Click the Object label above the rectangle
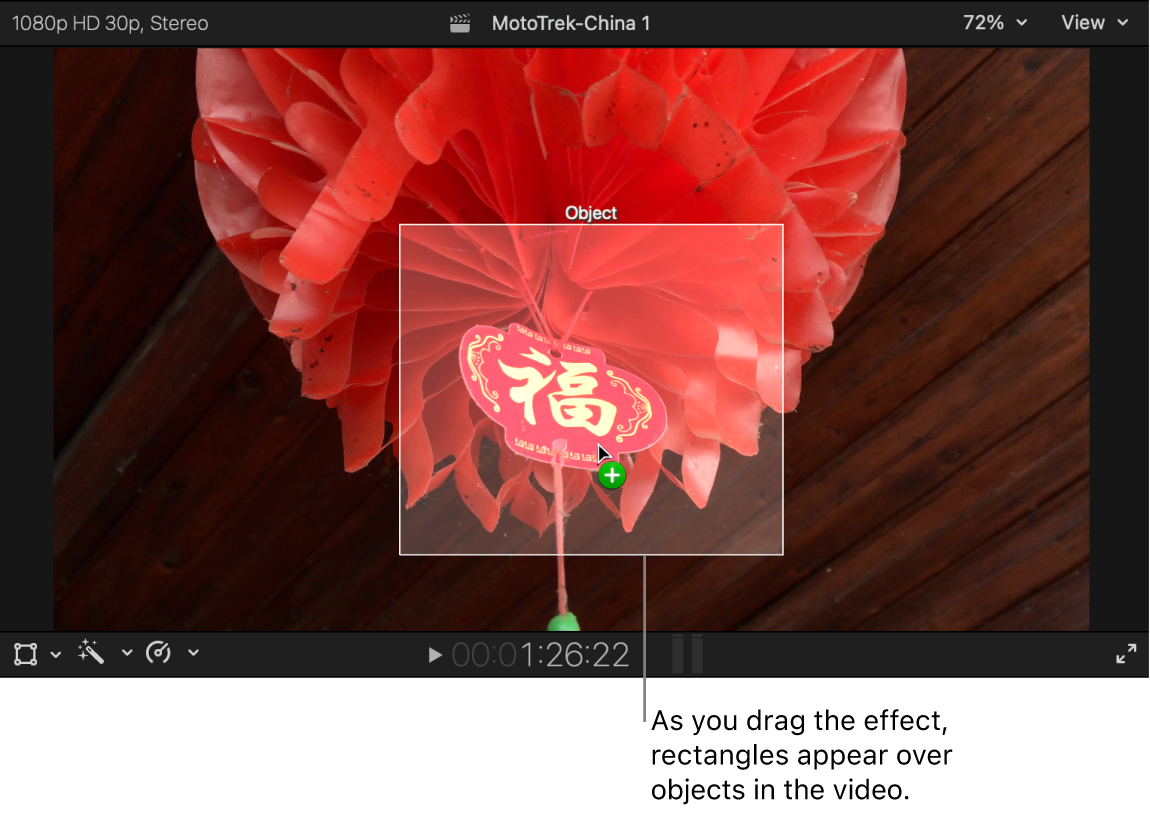 [x=591, y=213]
